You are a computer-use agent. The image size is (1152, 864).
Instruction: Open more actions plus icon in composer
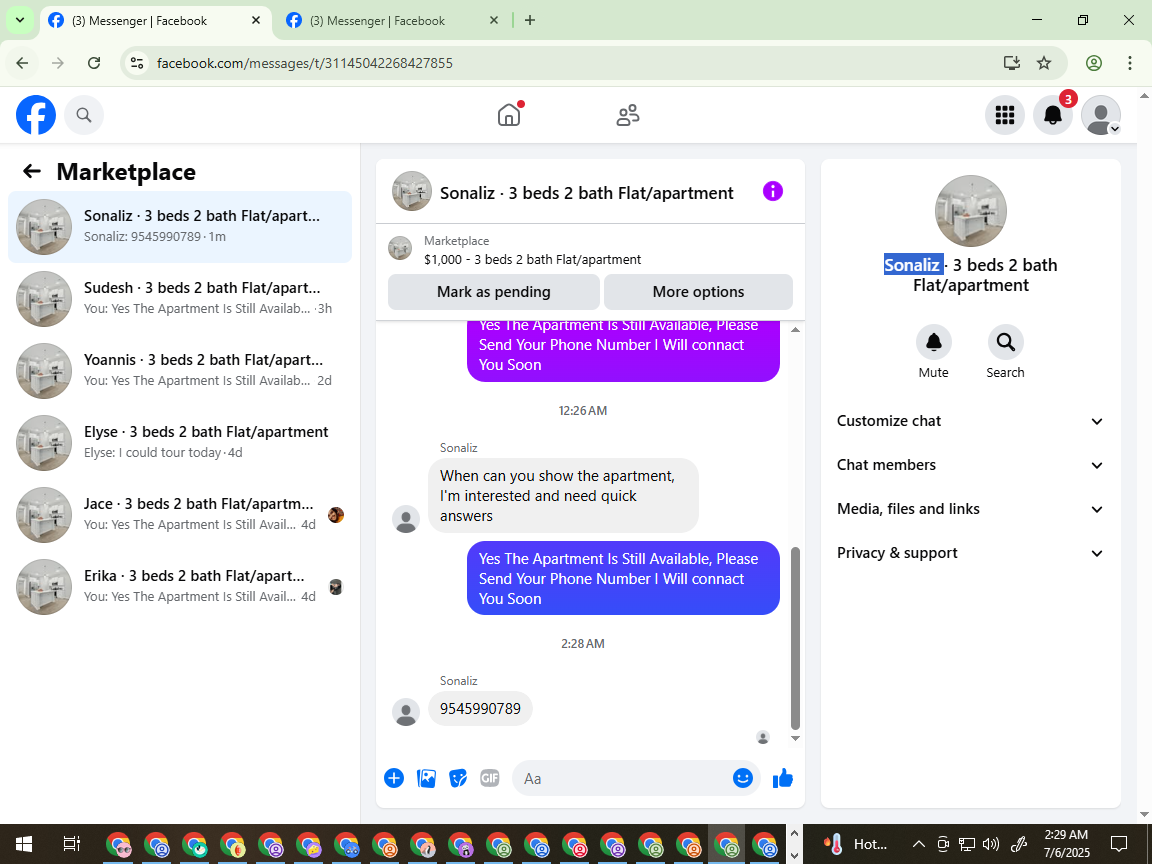tap(394, 778)
